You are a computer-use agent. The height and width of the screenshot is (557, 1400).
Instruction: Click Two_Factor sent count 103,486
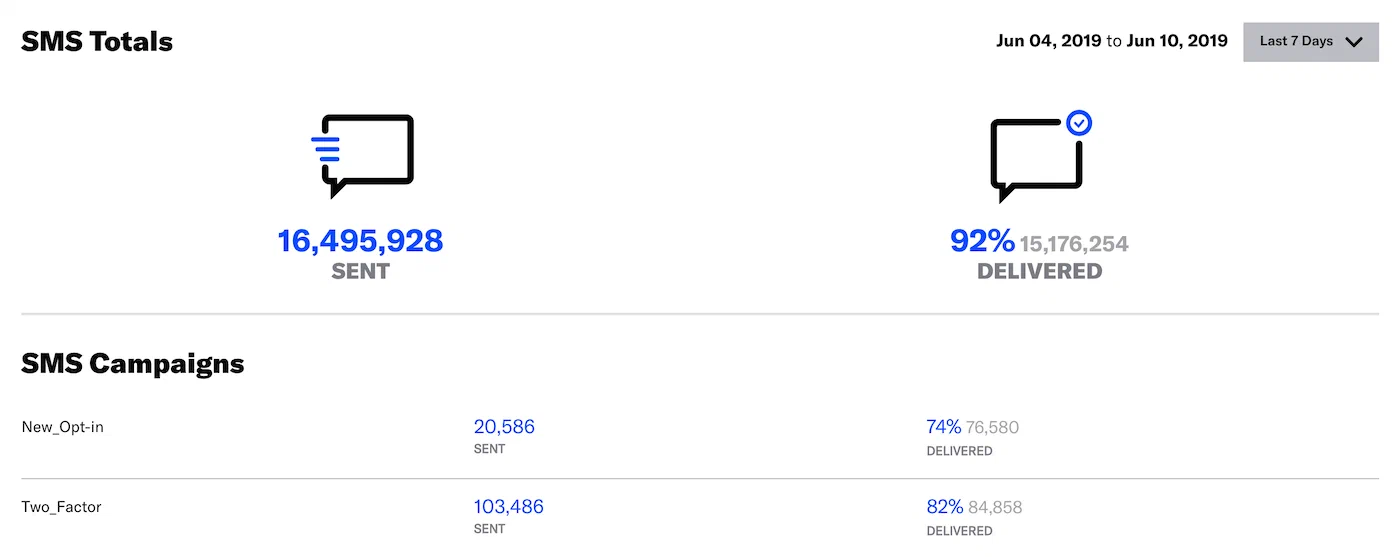(508, 507)
